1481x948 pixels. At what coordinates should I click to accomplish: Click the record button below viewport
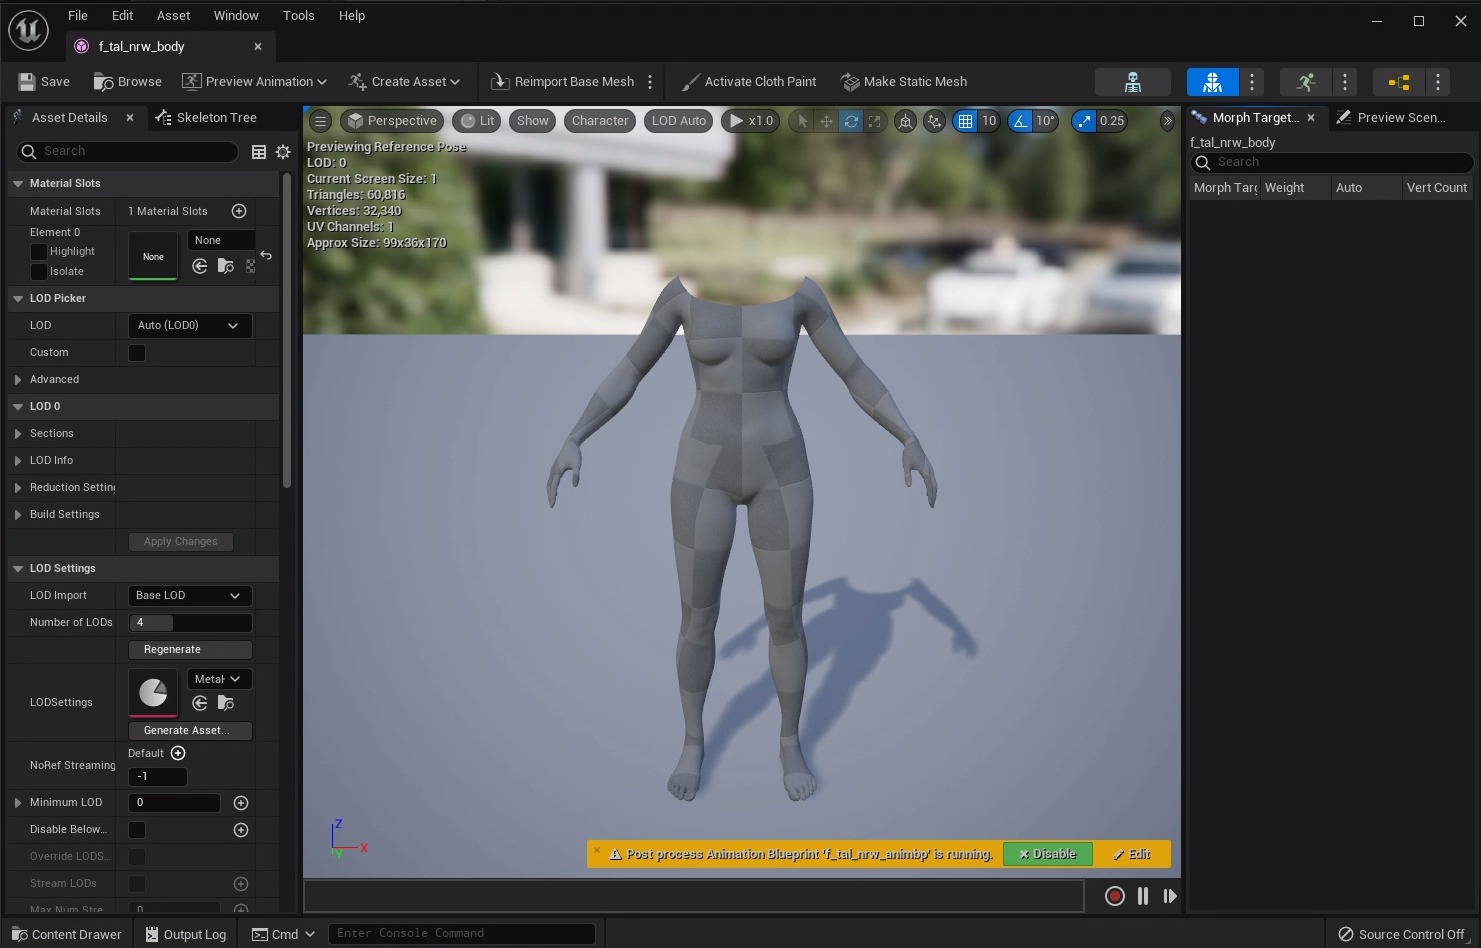[1114, 896]
